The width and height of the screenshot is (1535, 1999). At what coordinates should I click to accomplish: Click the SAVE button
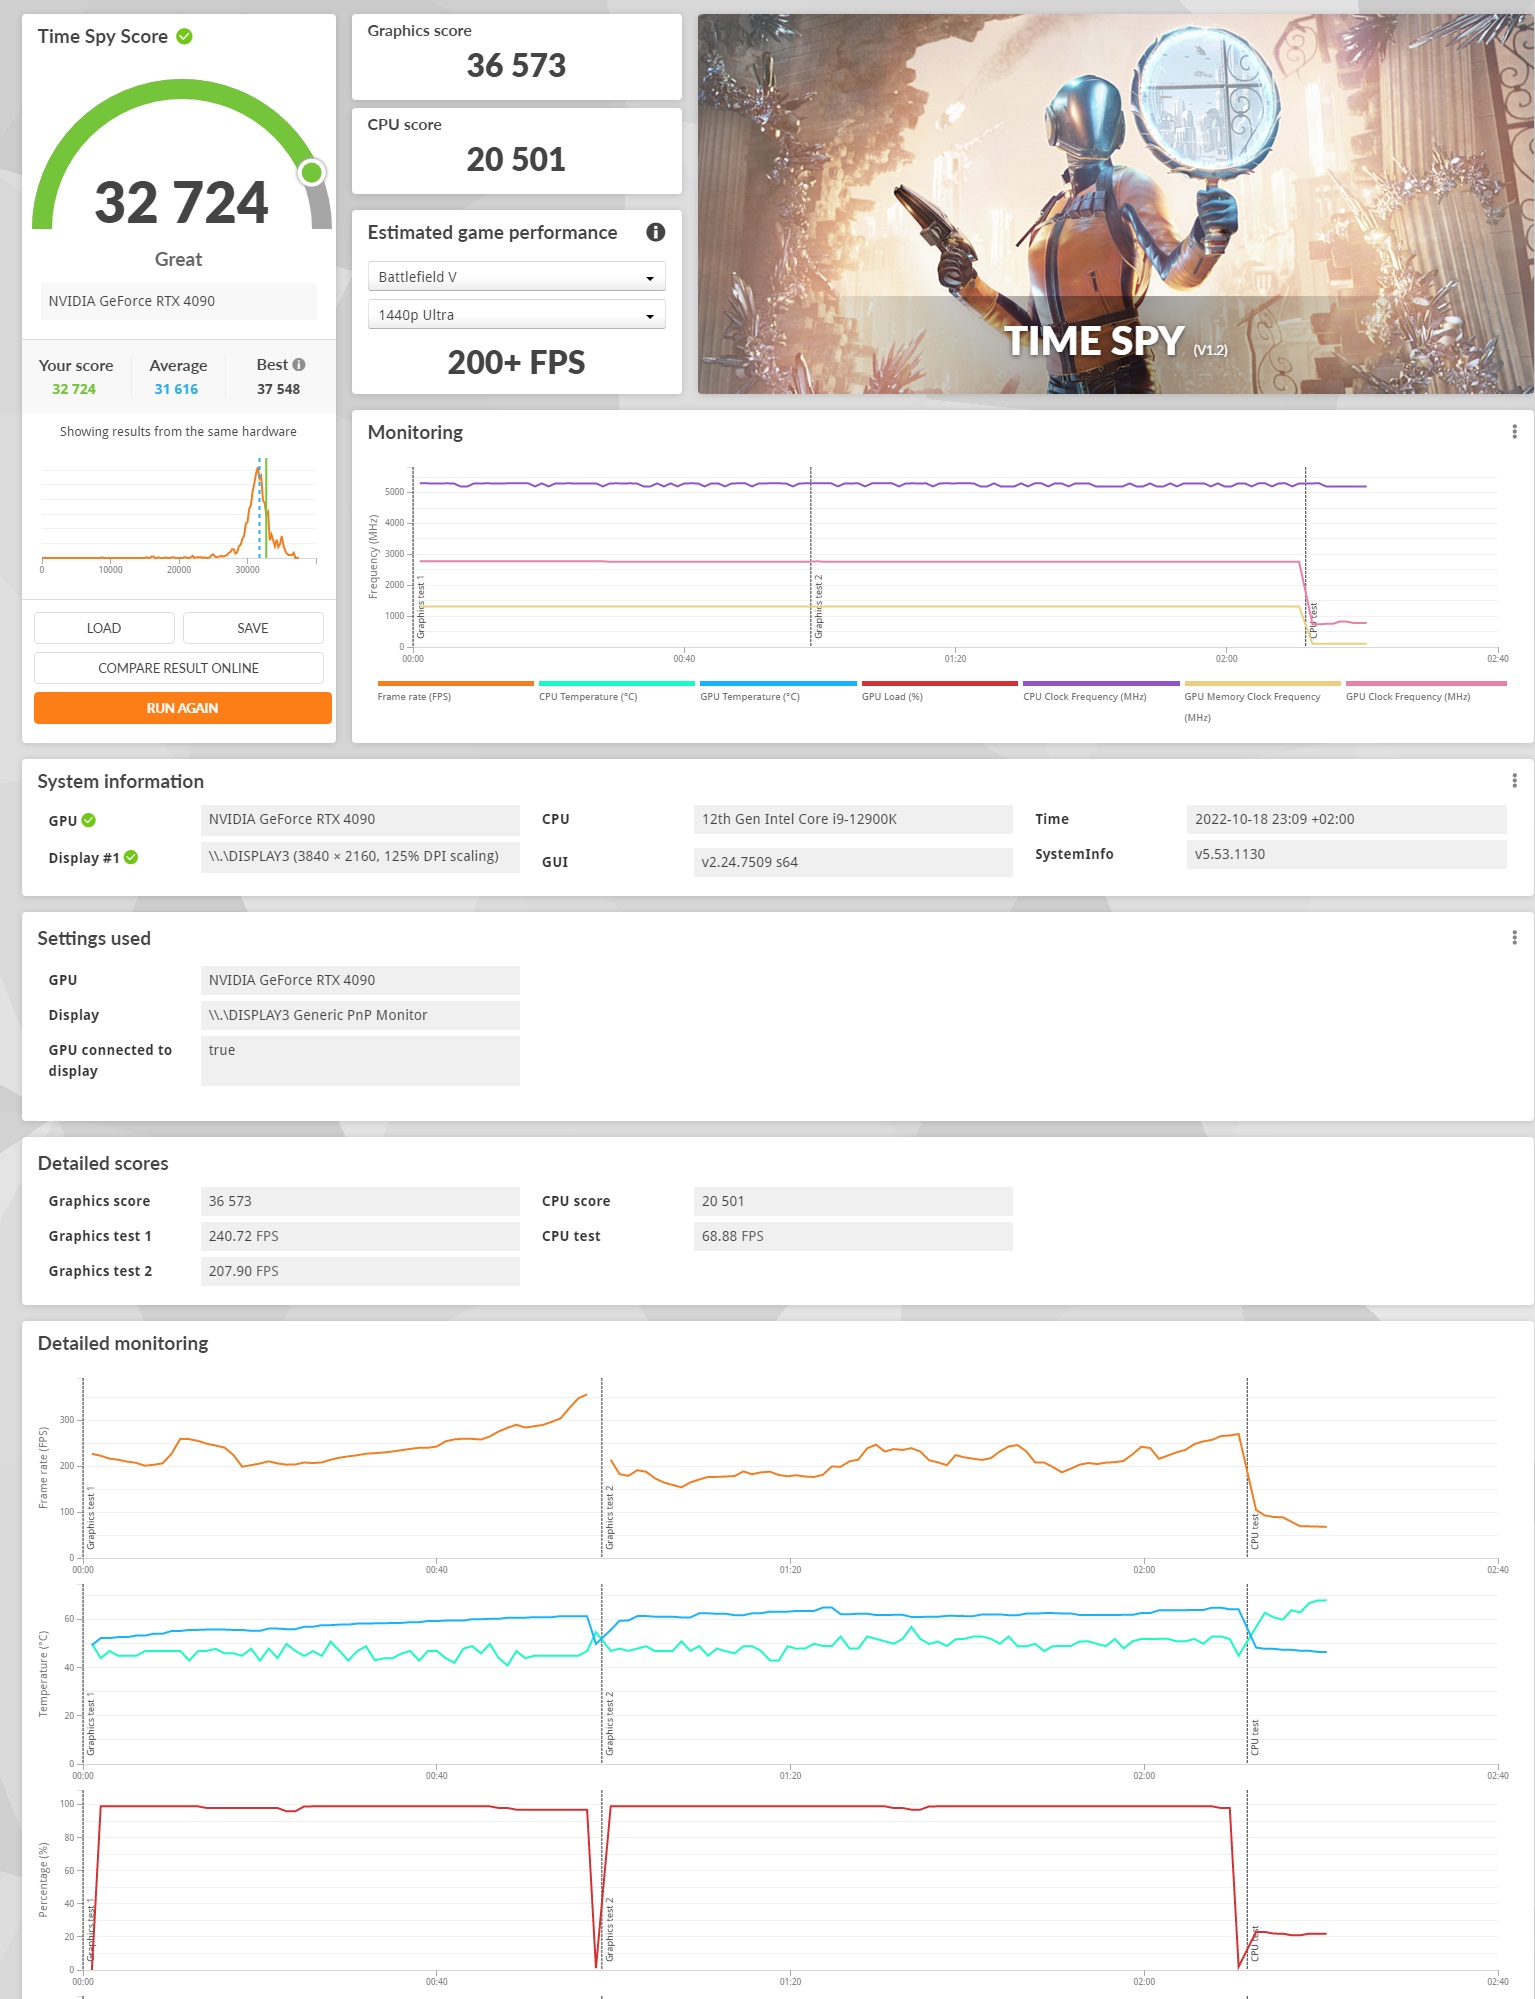(x=253, y=628)
